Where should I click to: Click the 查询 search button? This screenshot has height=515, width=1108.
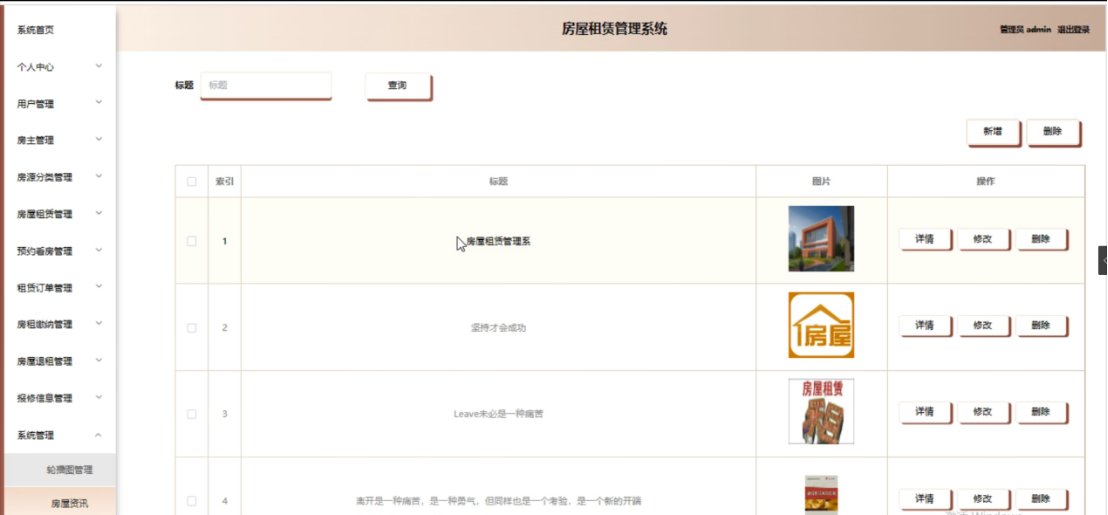tap(398, 86)
